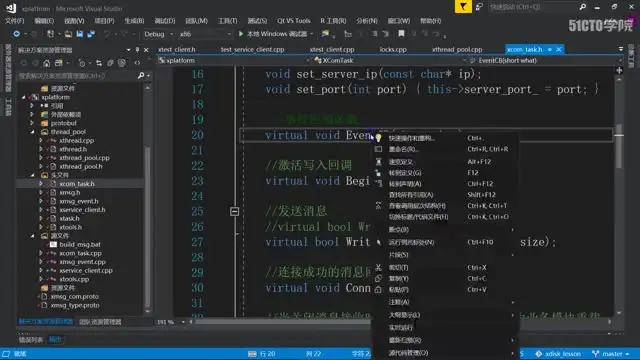Click the quick launch search icon
The height and width of the screenshot is (360, 640).
582,7
